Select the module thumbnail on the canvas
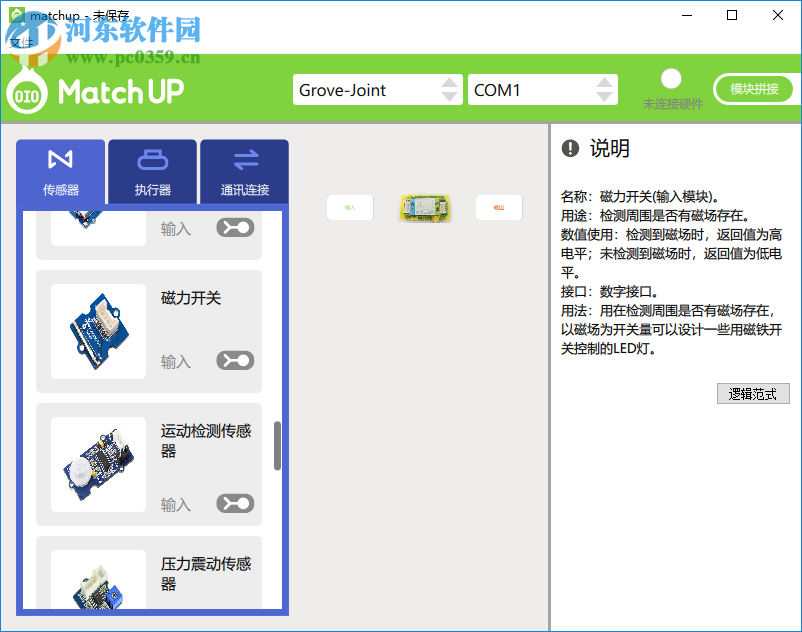802x632 pixels. pos(425,208)
